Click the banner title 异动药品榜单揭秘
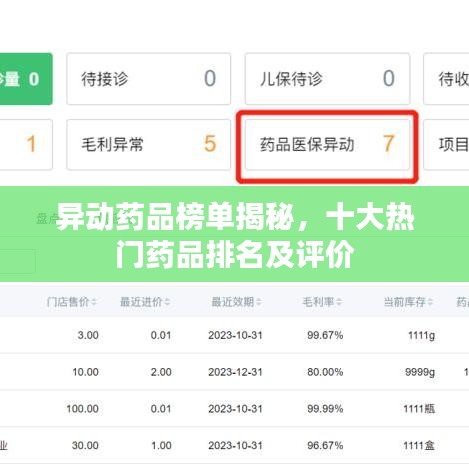 coord(175,217)
